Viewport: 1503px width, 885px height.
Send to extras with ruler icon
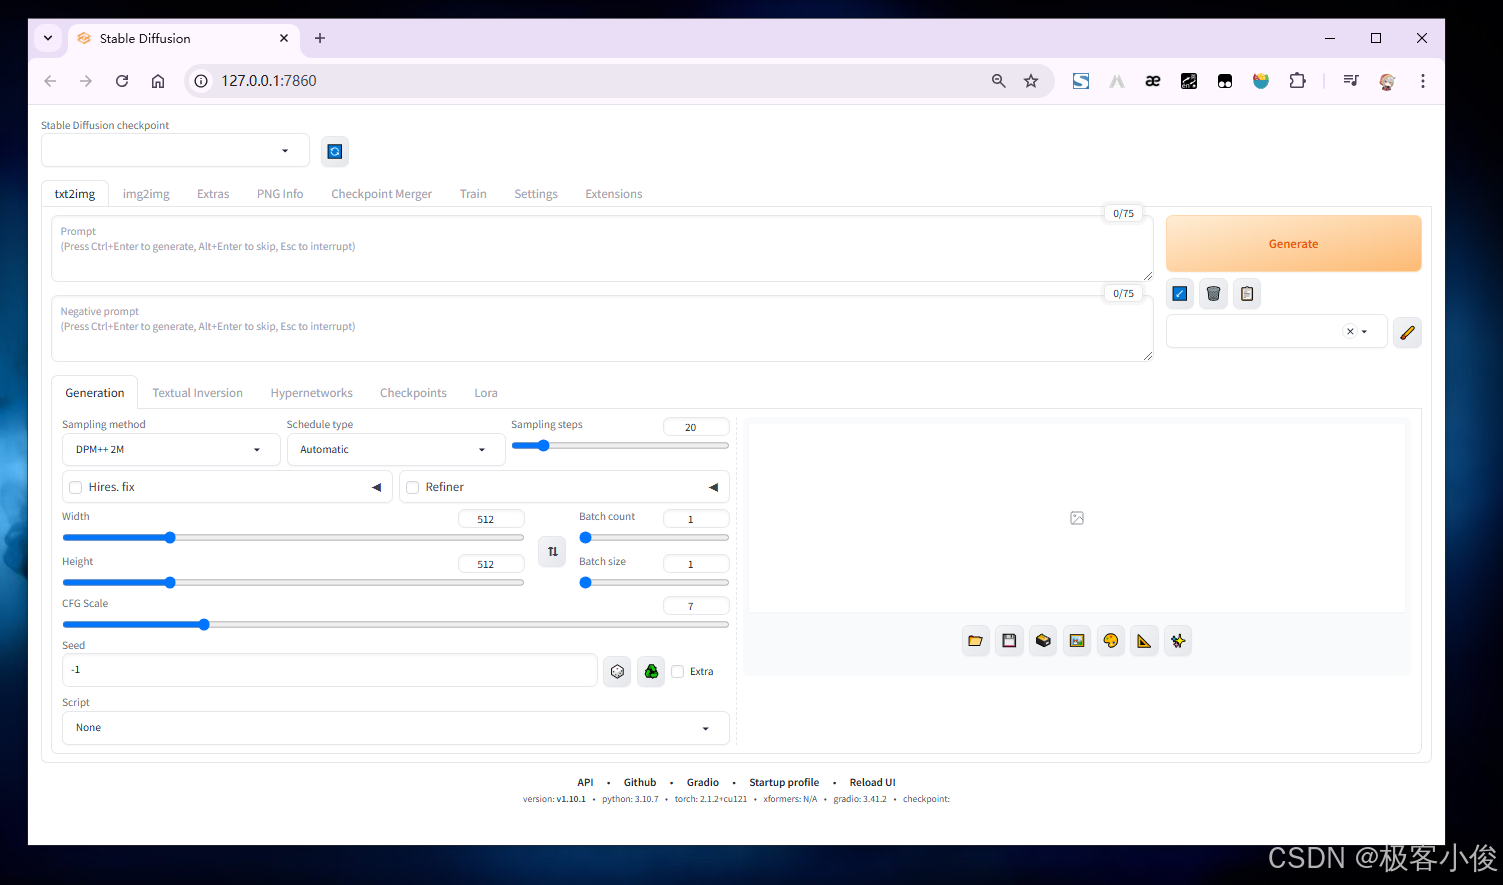(x=1144, y=641)
